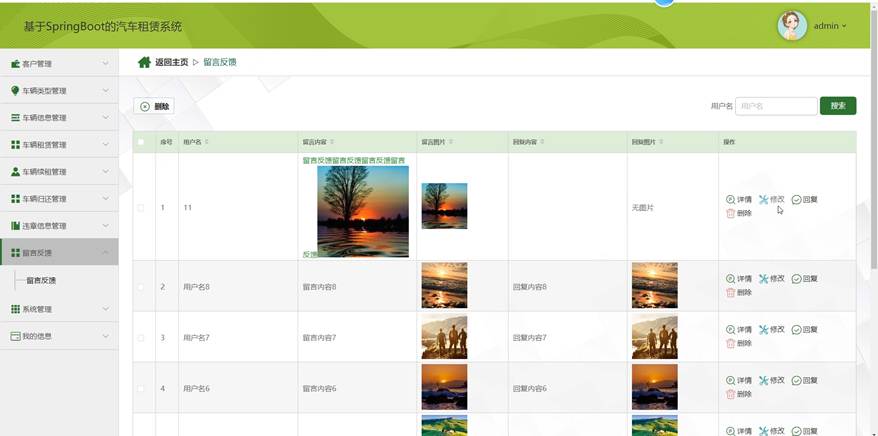
Task: Expand 客户管理 with its chevron
Action: coord(105,64)
